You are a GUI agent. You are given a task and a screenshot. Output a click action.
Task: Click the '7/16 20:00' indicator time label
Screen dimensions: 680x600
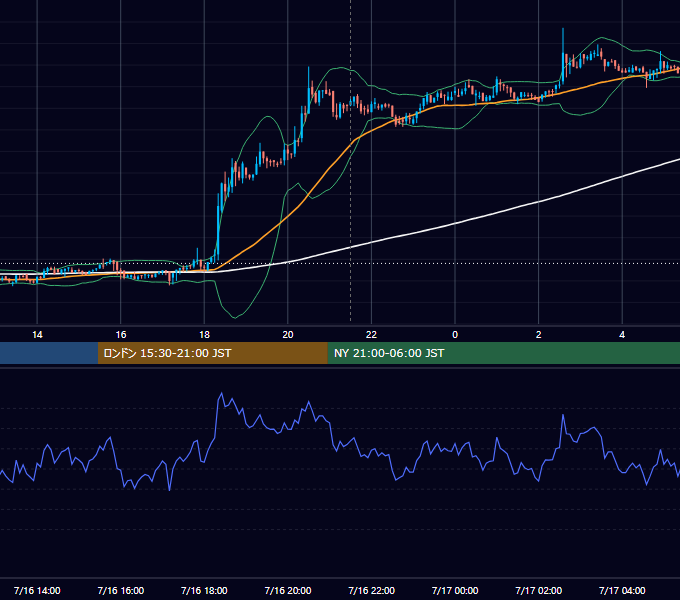tap(288, 590)
